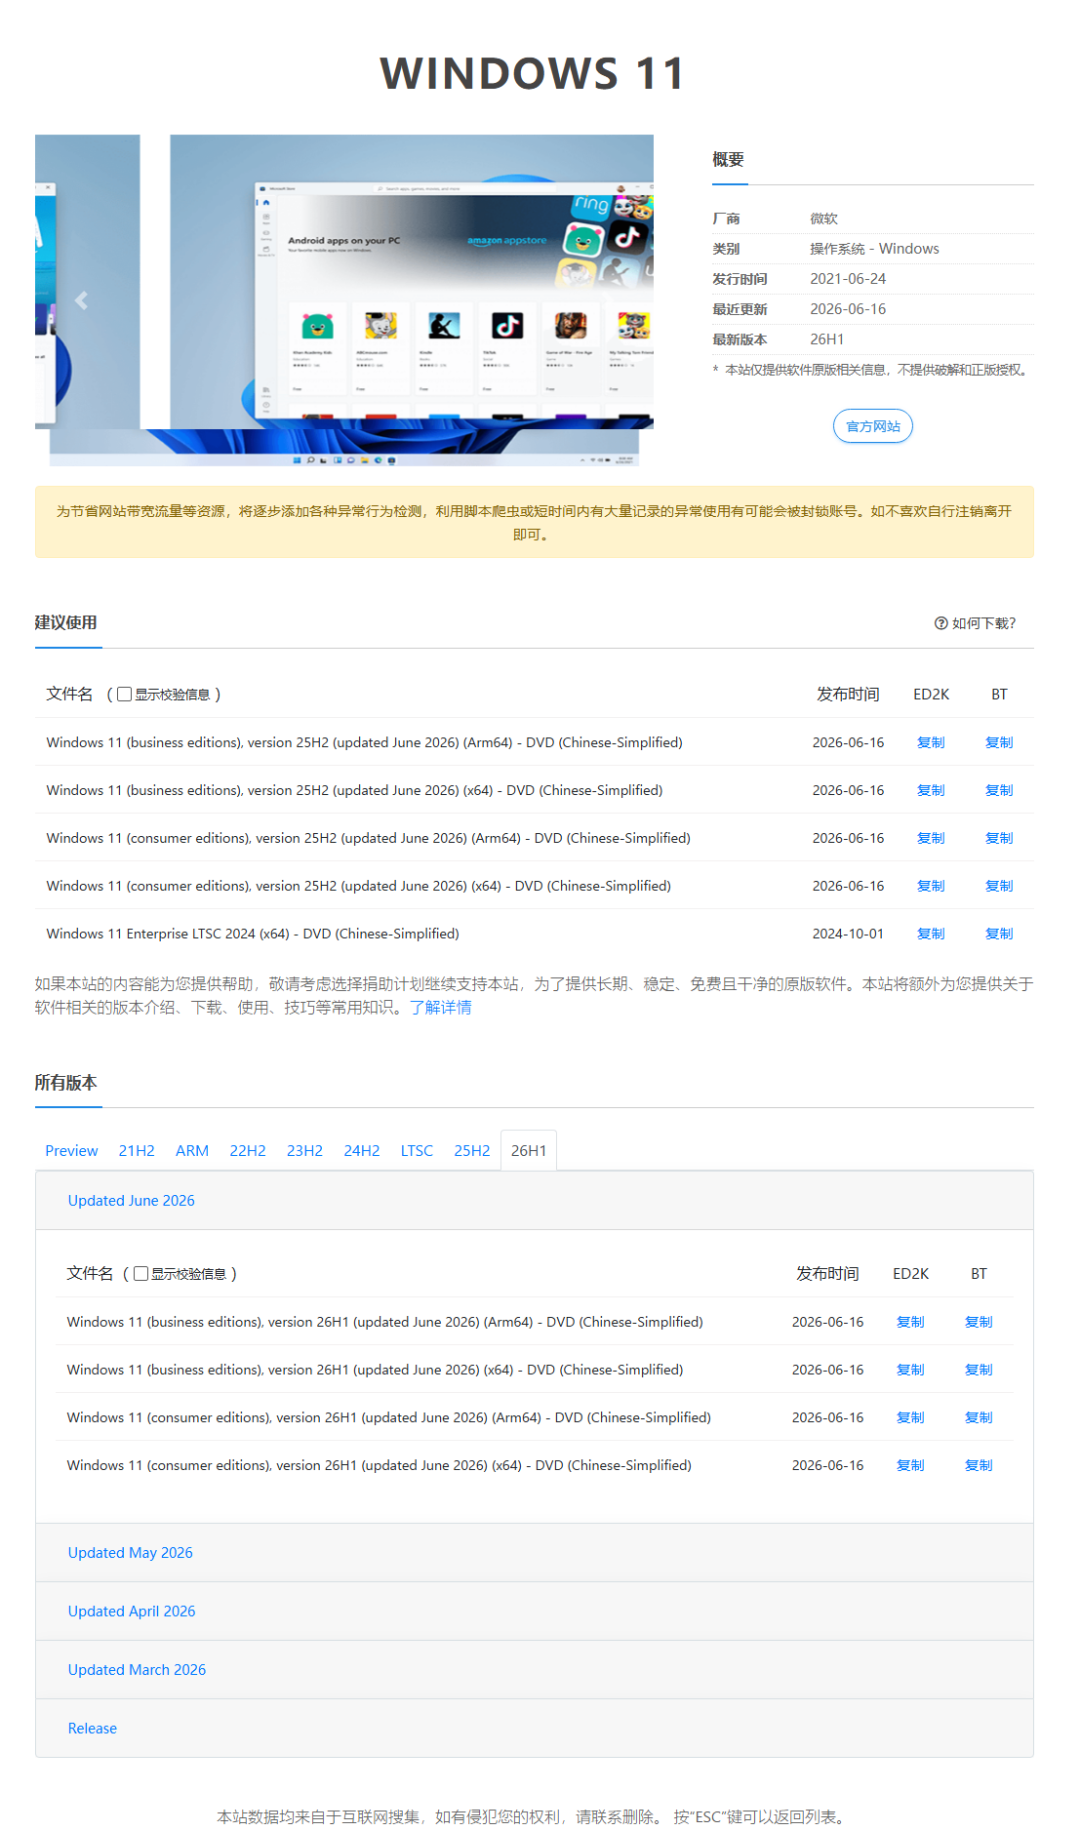
Task: Copy BT for 26H1 consumer x64
Action: (978, 1465)
